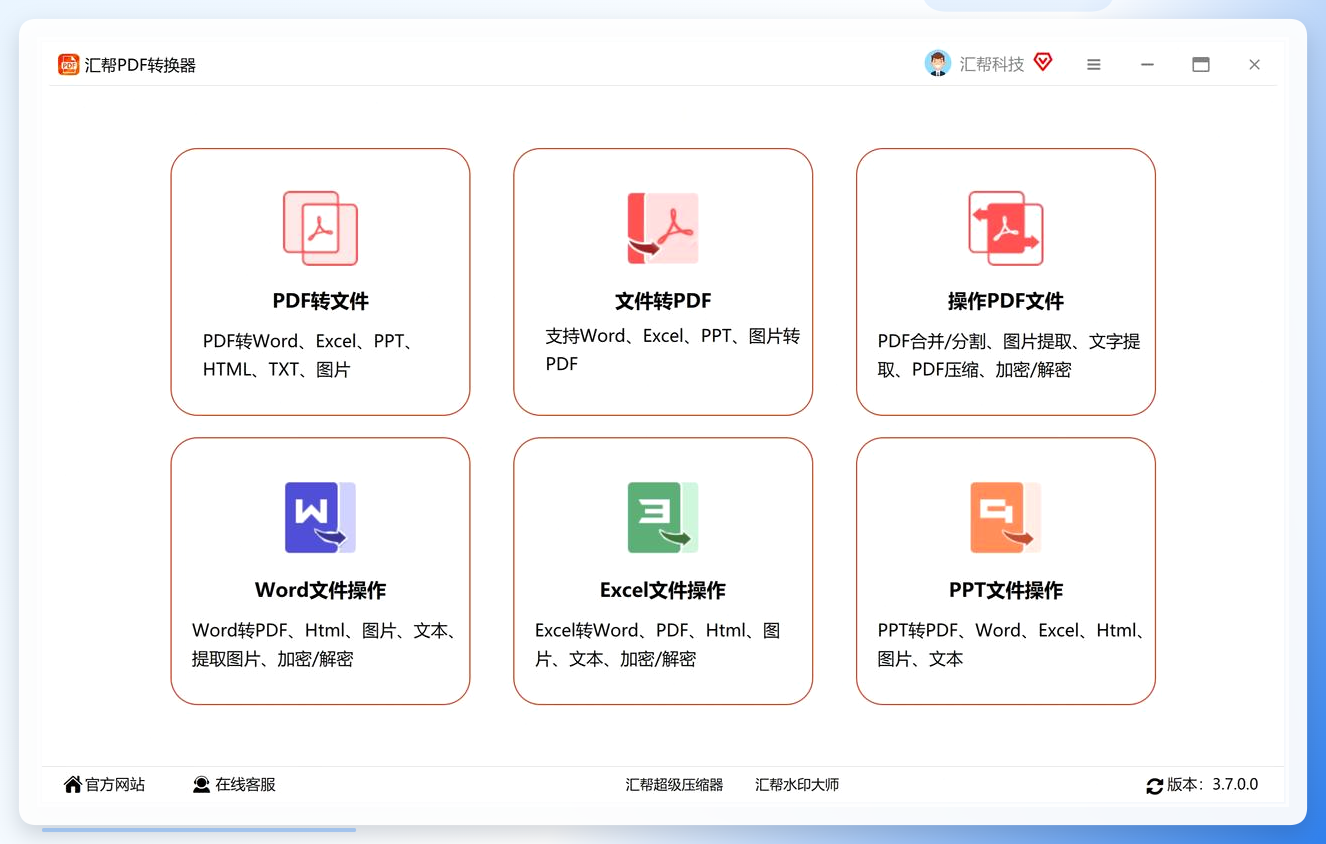
Task: Choose the green Excel file icon
Action: tap(663, 517)
